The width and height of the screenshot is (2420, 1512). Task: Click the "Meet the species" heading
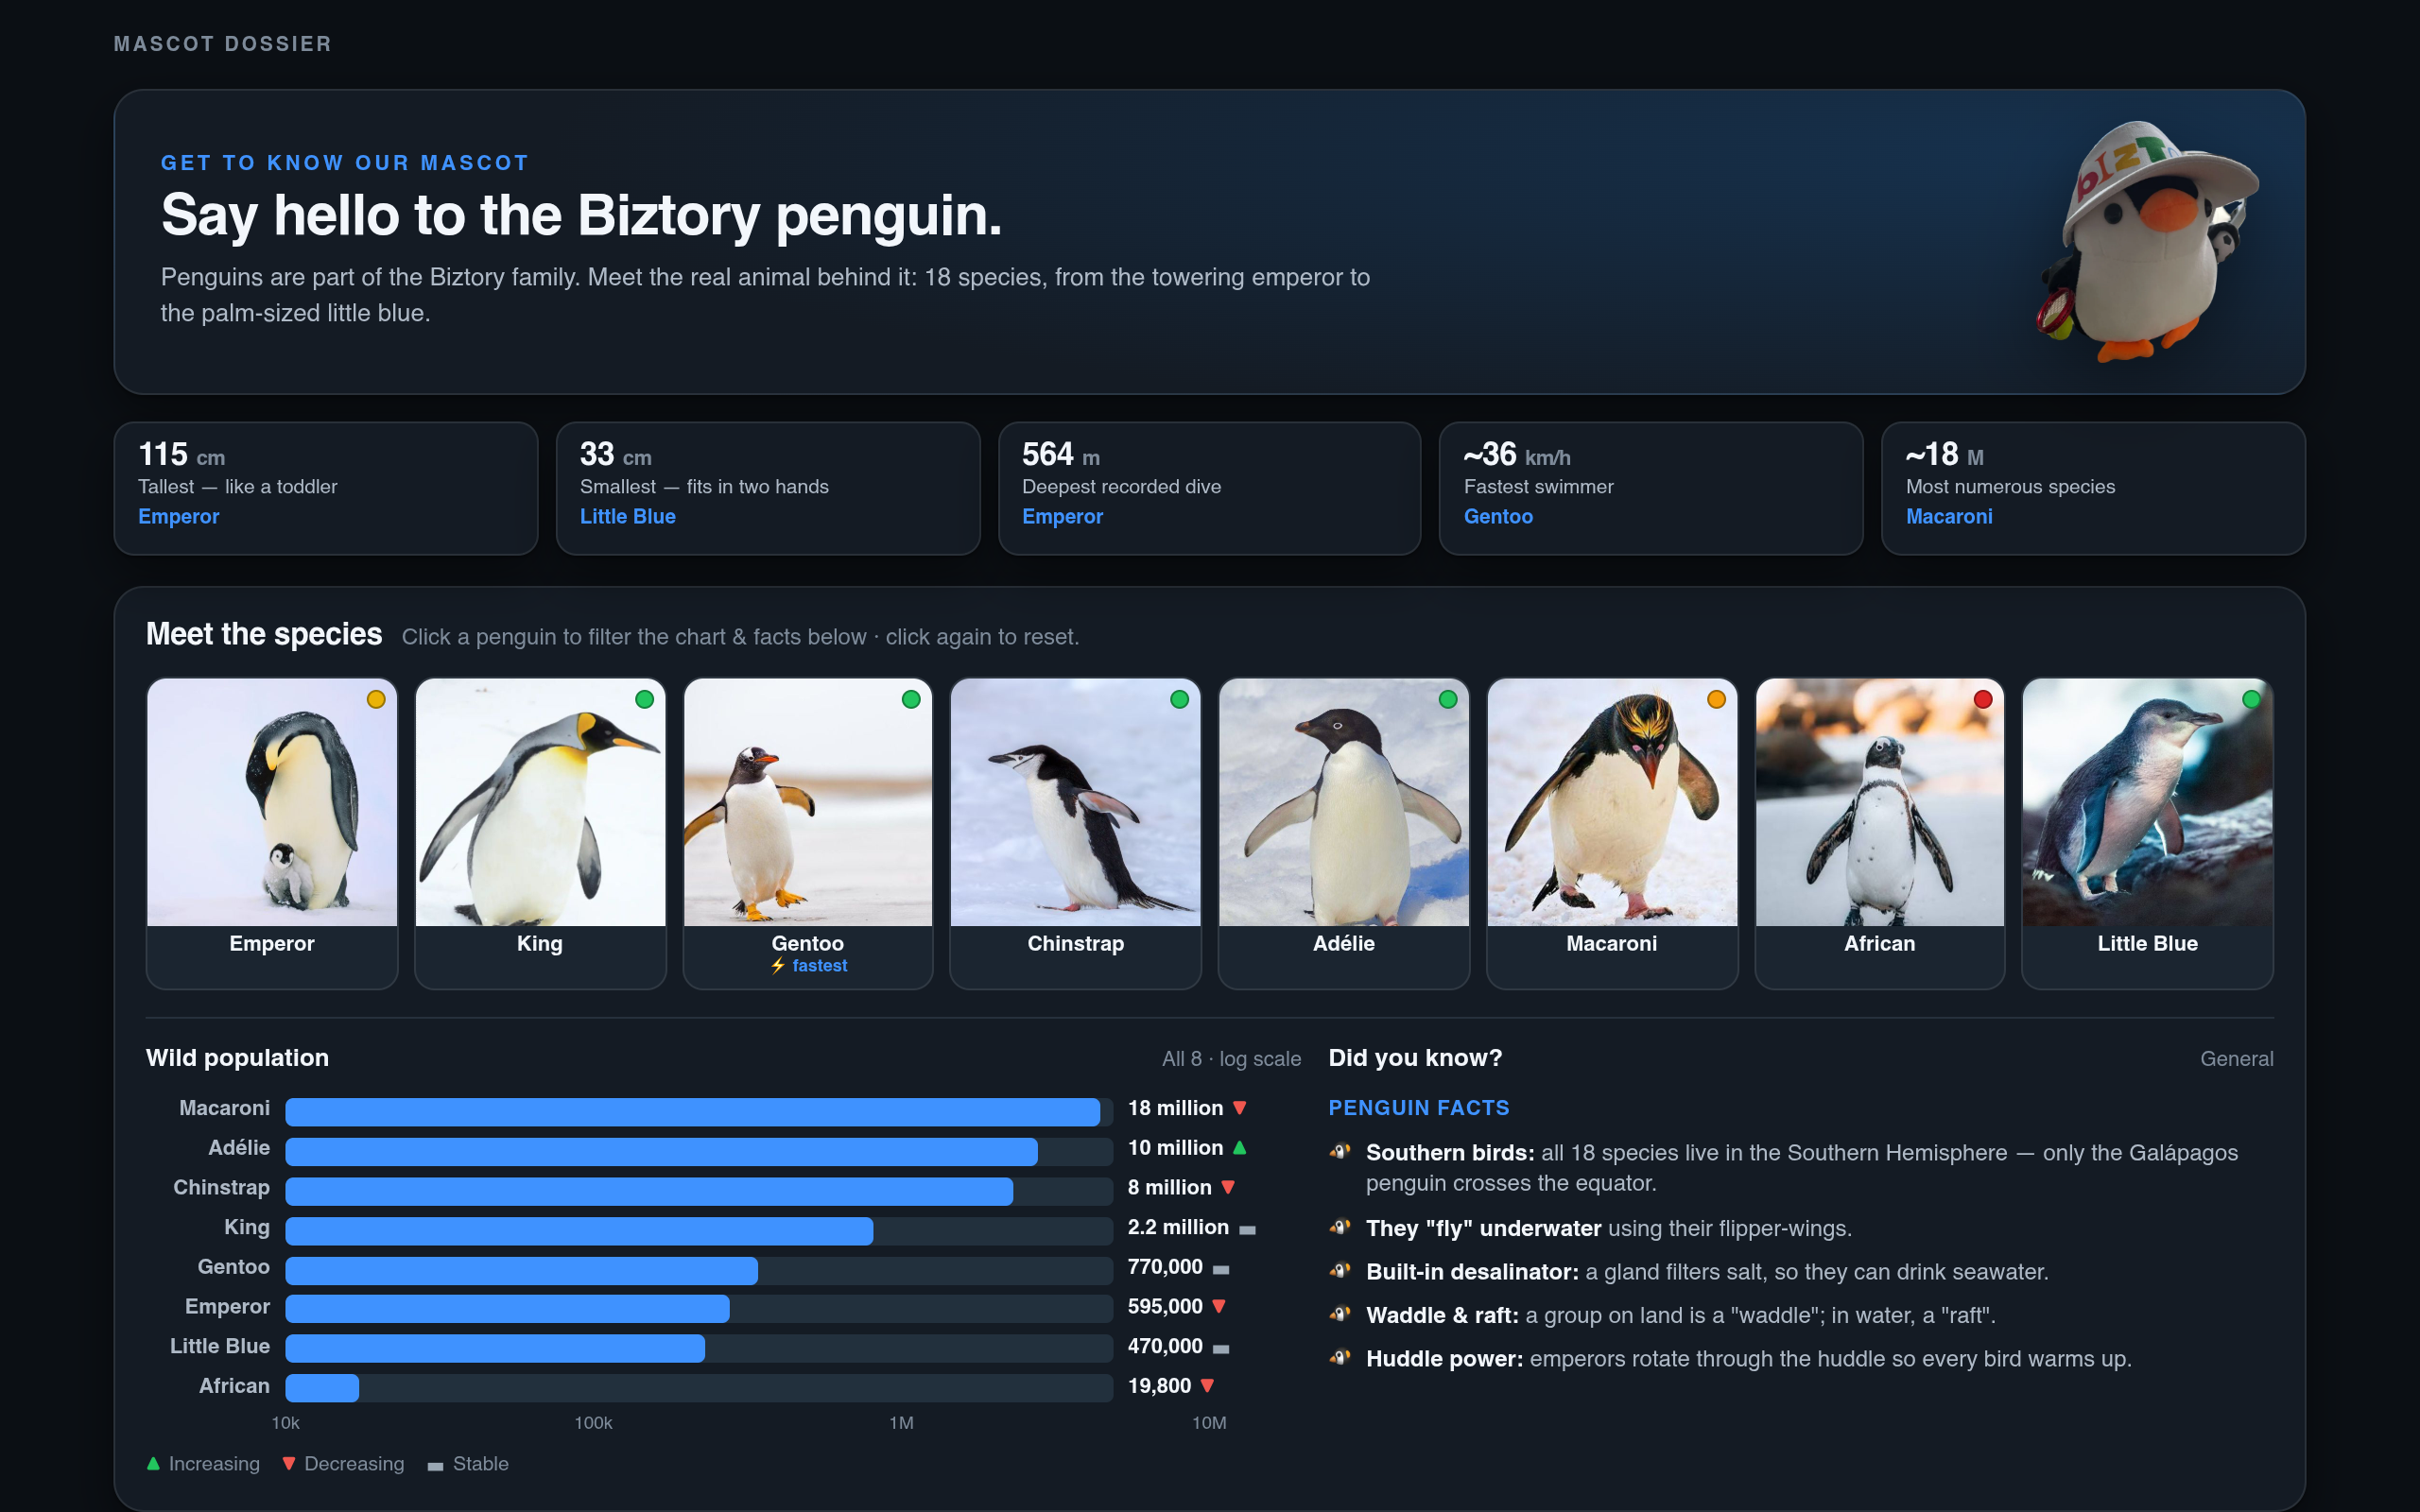(x=264, y=634)
